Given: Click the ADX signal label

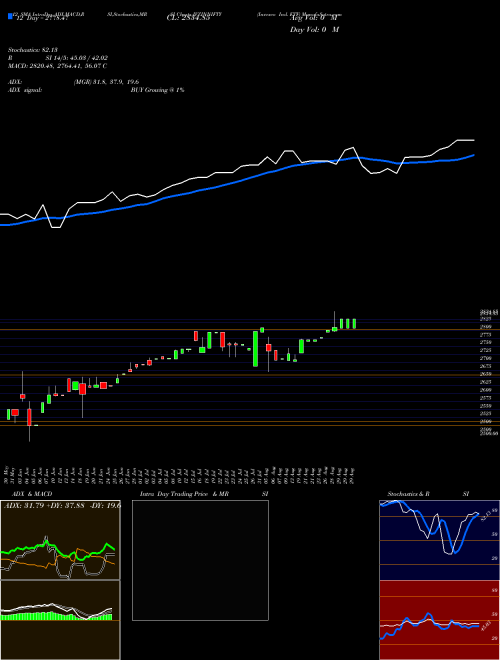Looking at the screenshot, I should [25, 90].
